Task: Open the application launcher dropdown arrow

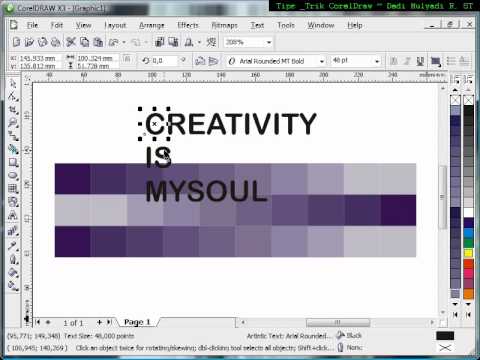Action: pos(199,42)
